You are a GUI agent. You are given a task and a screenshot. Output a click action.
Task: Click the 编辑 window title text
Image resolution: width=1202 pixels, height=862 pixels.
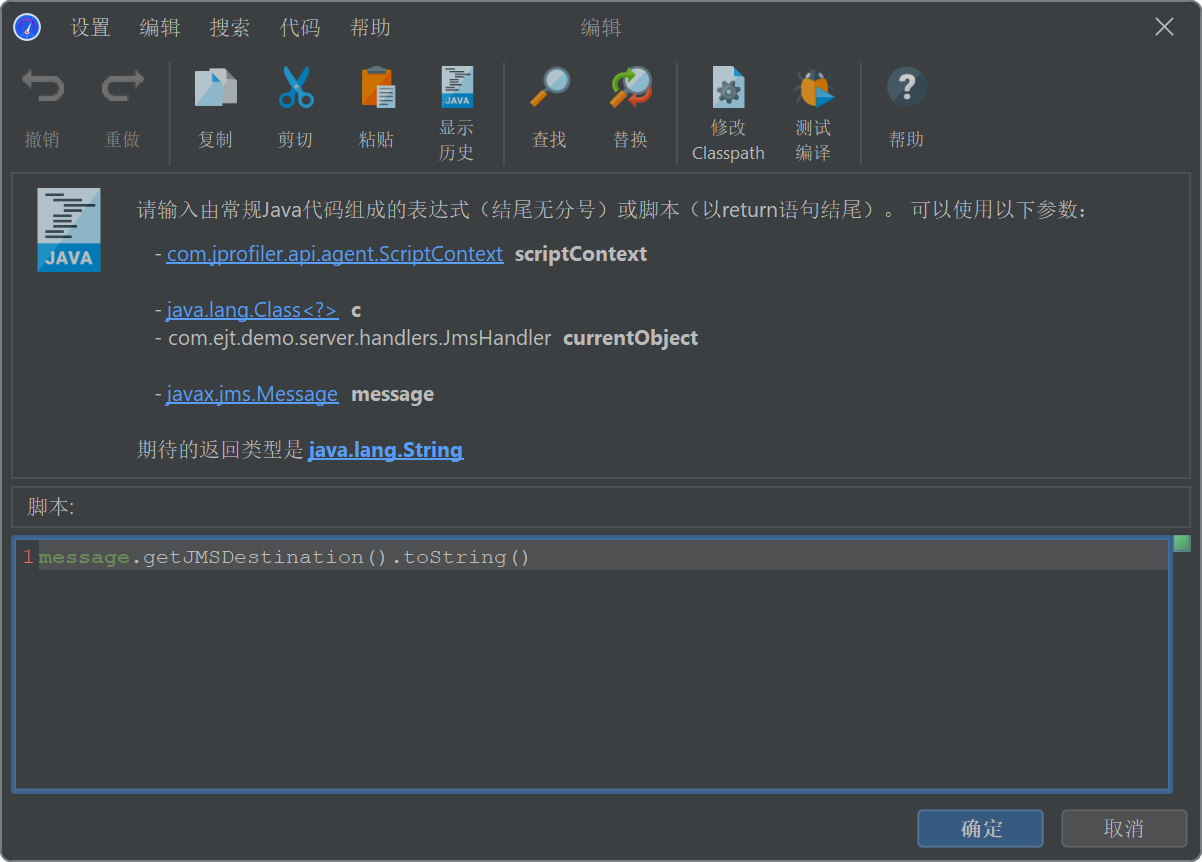click(601, 28)
